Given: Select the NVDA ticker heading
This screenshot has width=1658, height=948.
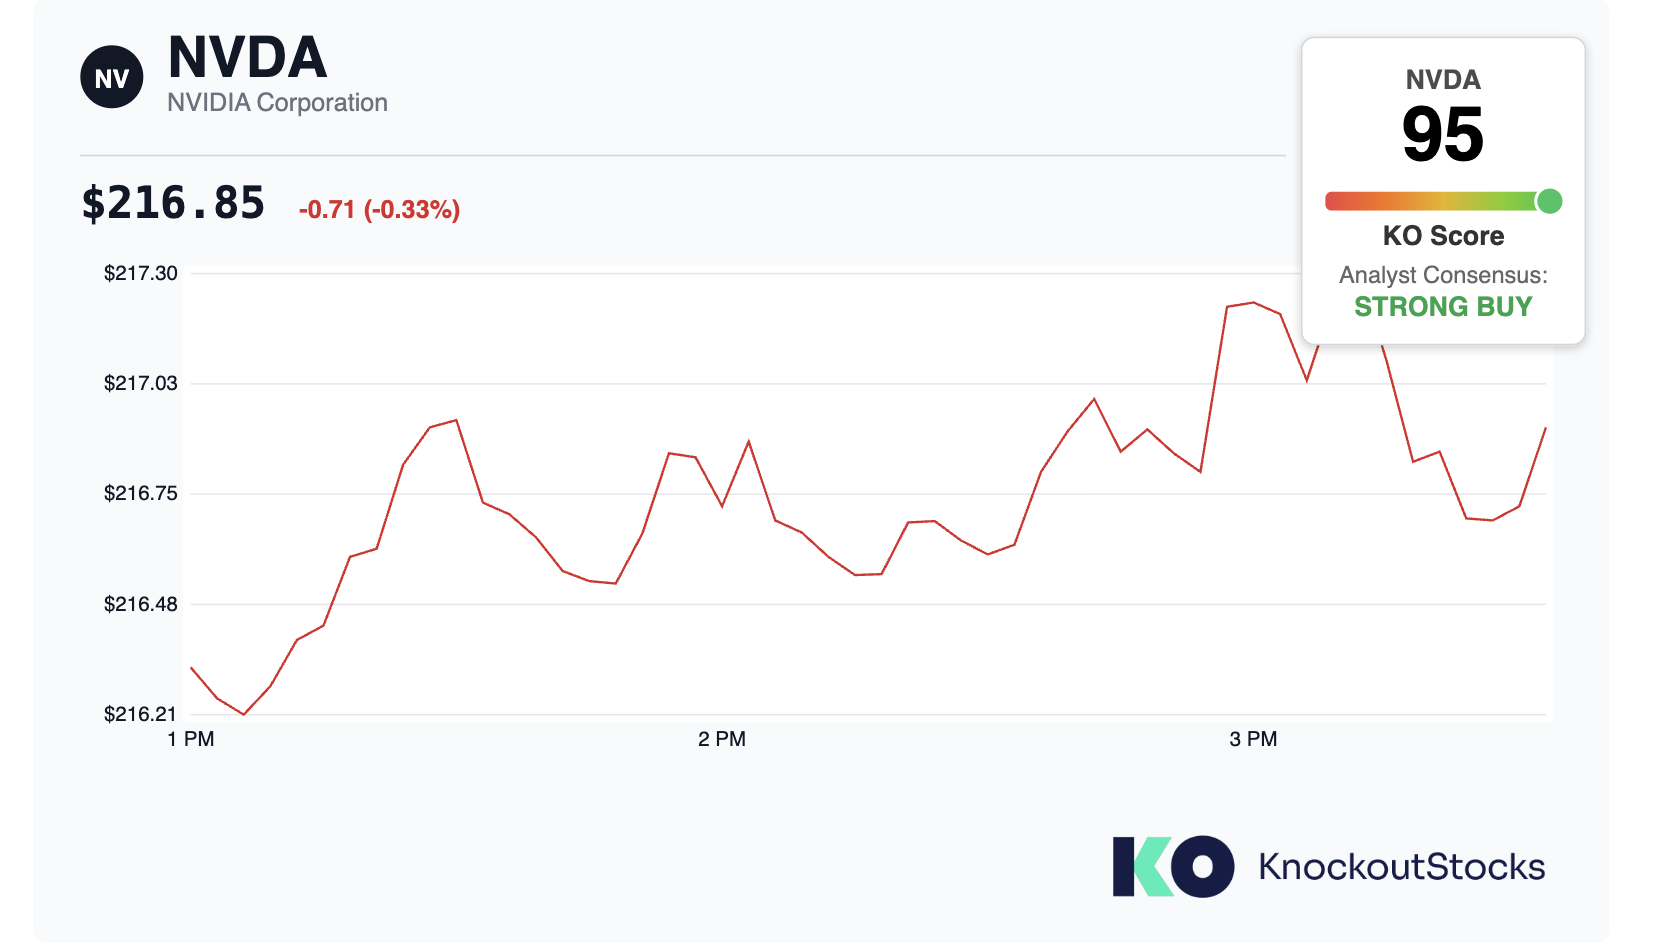Looking at the screenshot, I should click(x=247, y=57).
